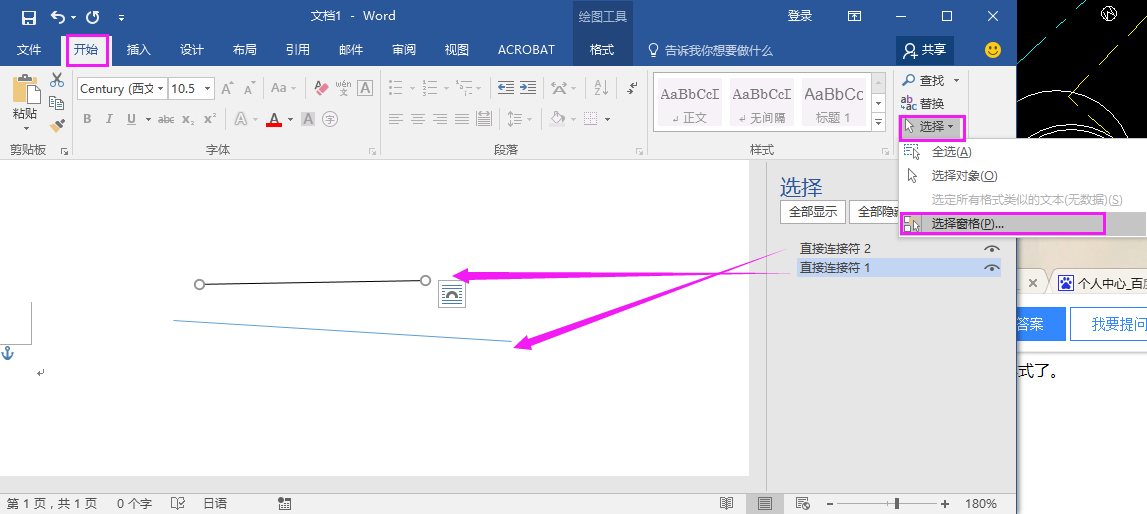Click the Superscript icon
Image resolution: width=1147 pixels, height=514 pixels.
coord(210,119)
